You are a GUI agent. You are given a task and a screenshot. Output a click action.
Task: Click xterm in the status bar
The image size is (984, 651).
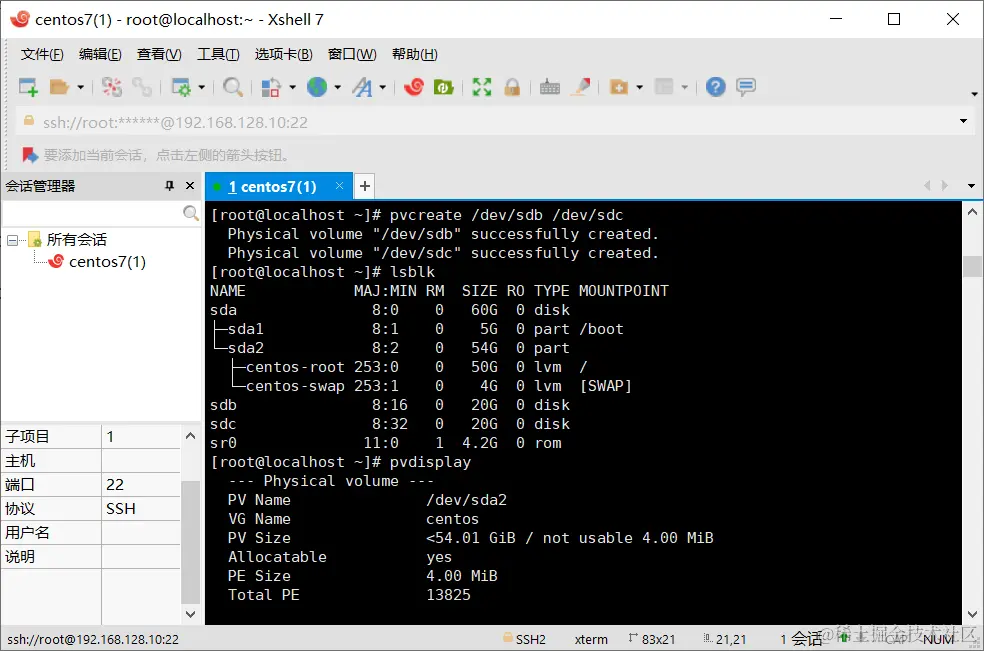click(591, 639)
